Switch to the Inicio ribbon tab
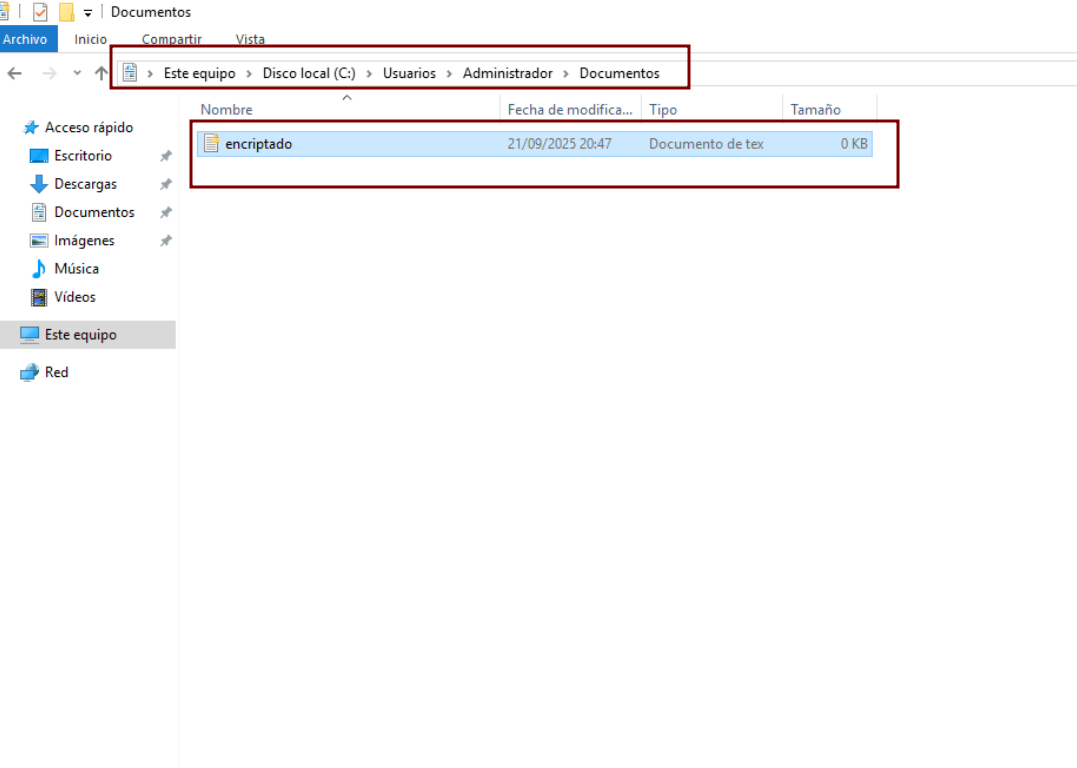 tap(91, 39)
